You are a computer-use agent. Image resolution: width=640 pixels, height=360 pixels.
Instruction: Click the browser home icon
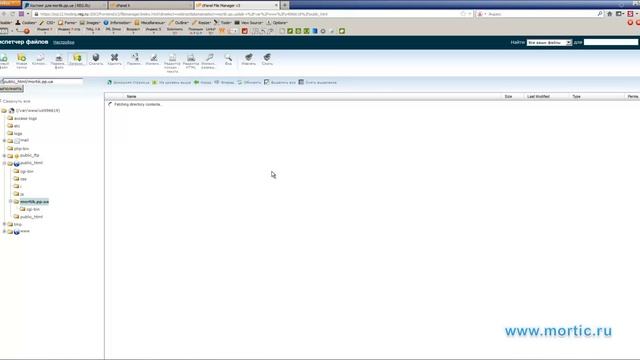pos(609,14)
